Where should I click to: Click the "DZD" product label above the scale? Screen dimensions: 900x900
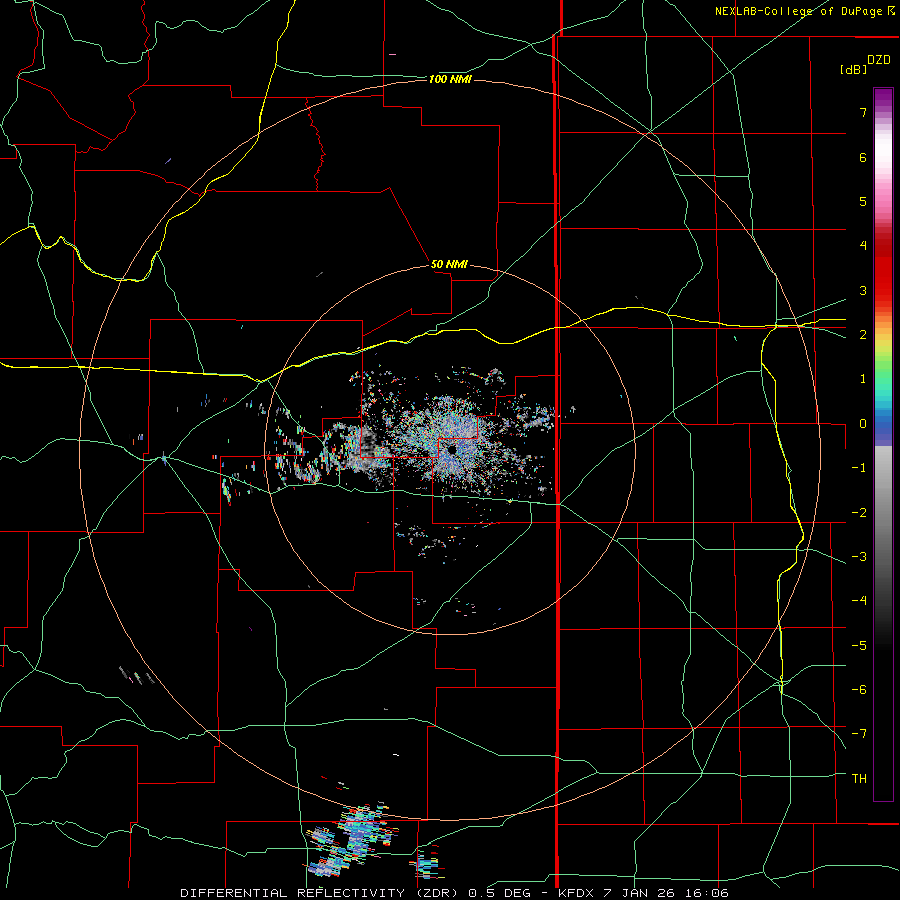pyautogui.click(x=879, y=60)
